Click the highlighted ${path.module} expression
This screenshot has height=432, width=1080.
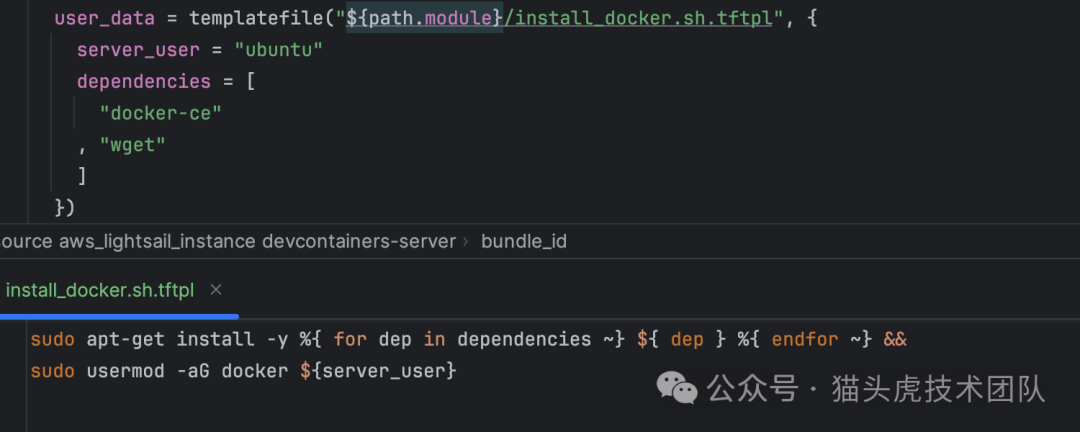coord(424,18)
